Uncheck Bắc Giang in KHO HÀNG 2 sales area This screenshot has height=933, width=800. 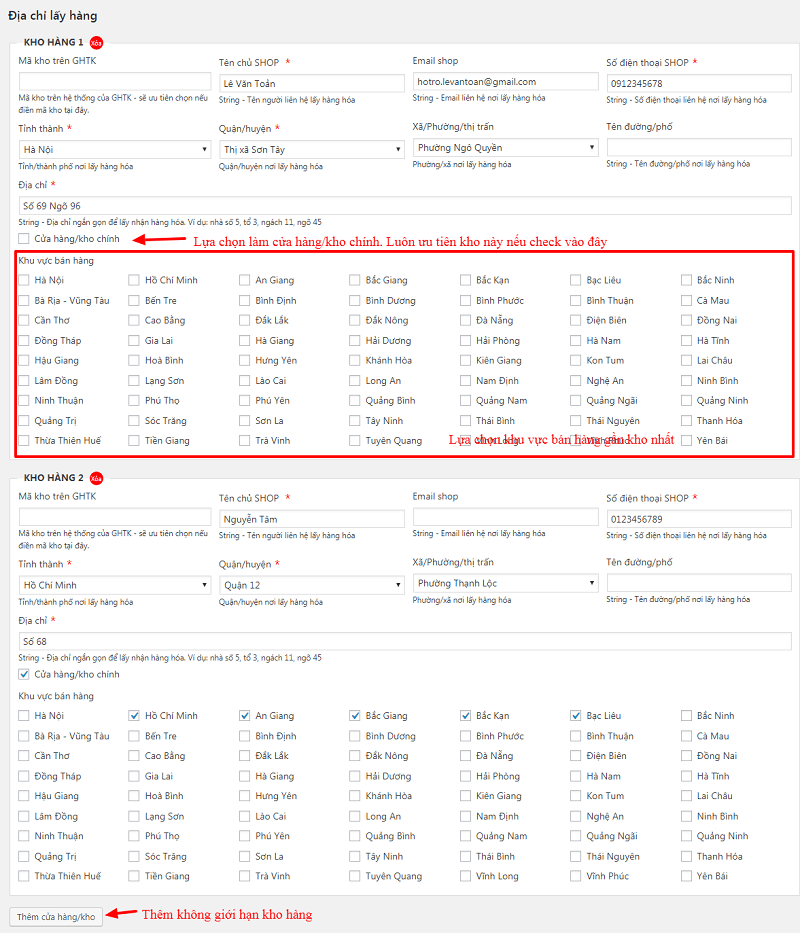pos(353,715)
